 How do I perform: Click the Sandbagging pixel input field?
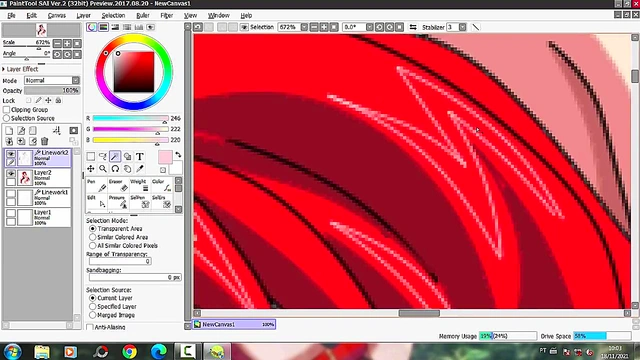(x=135, y=277)
